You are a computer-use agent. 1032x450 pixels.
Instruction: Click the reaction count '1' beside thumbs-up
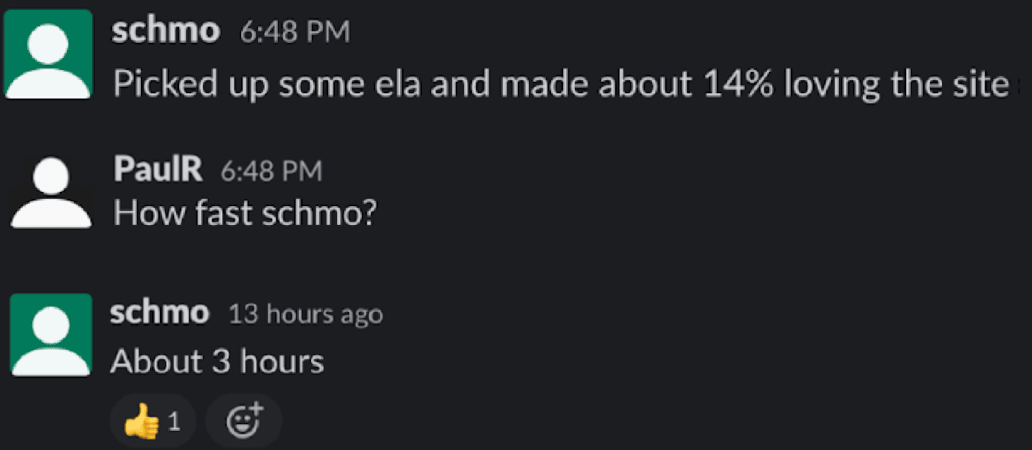coord(174,422)
